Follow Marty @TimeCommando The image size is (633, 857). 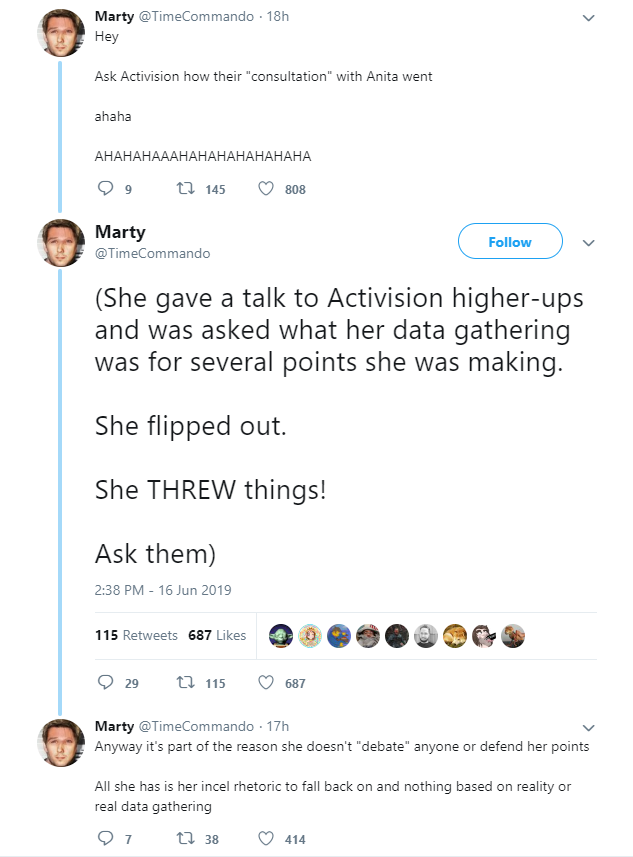tap(510, 241)
